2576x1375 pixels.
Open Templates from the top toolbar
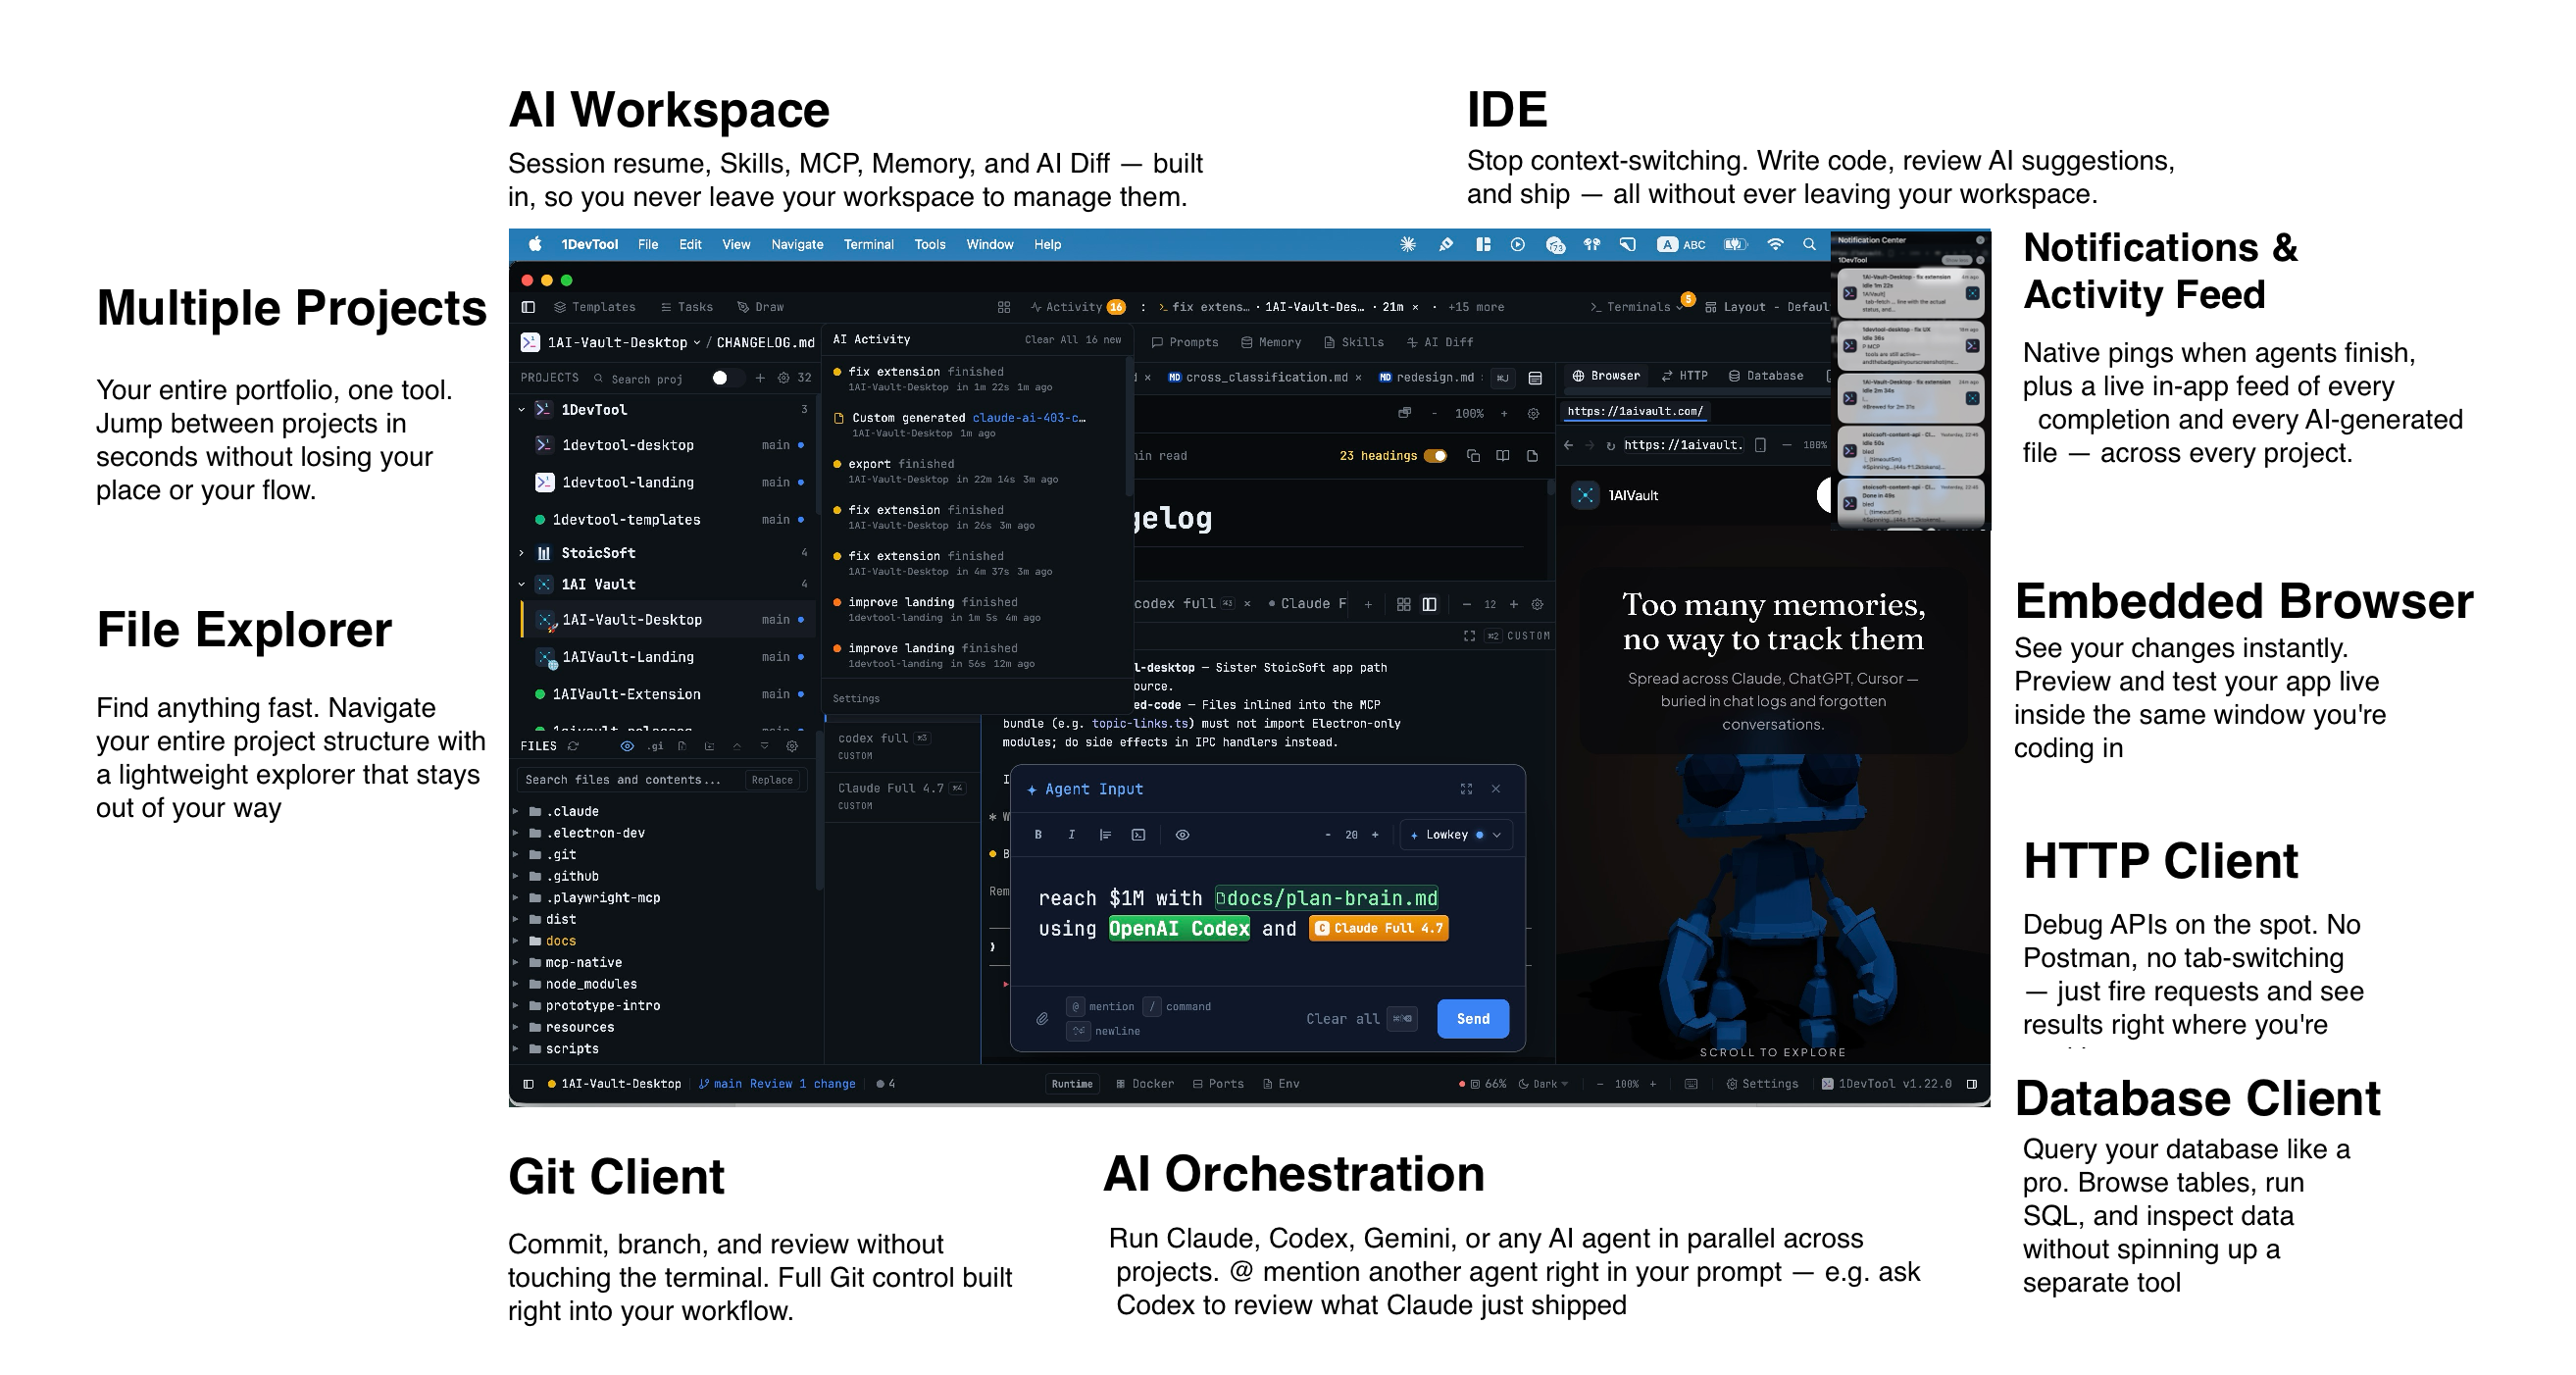point(594,307)
